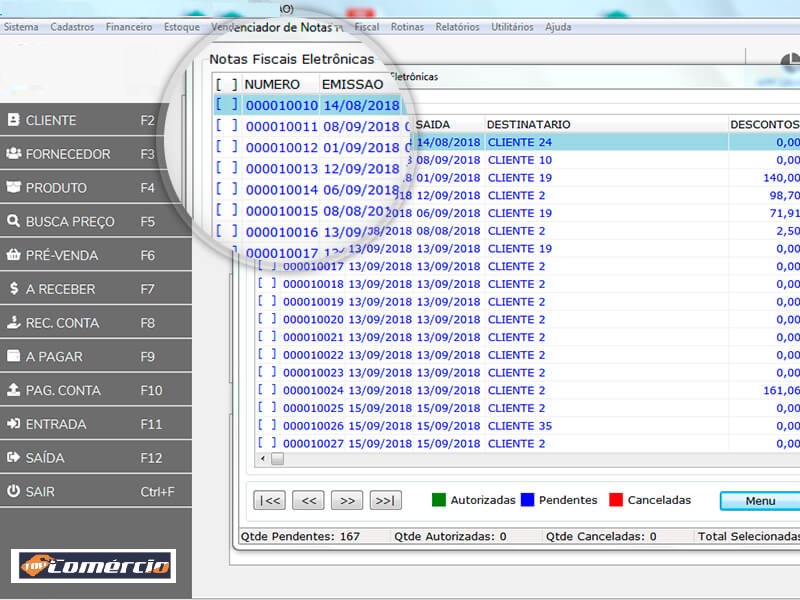Click the pie chart icon at top right
Screen dimensions: 800x600
[790, 62]
